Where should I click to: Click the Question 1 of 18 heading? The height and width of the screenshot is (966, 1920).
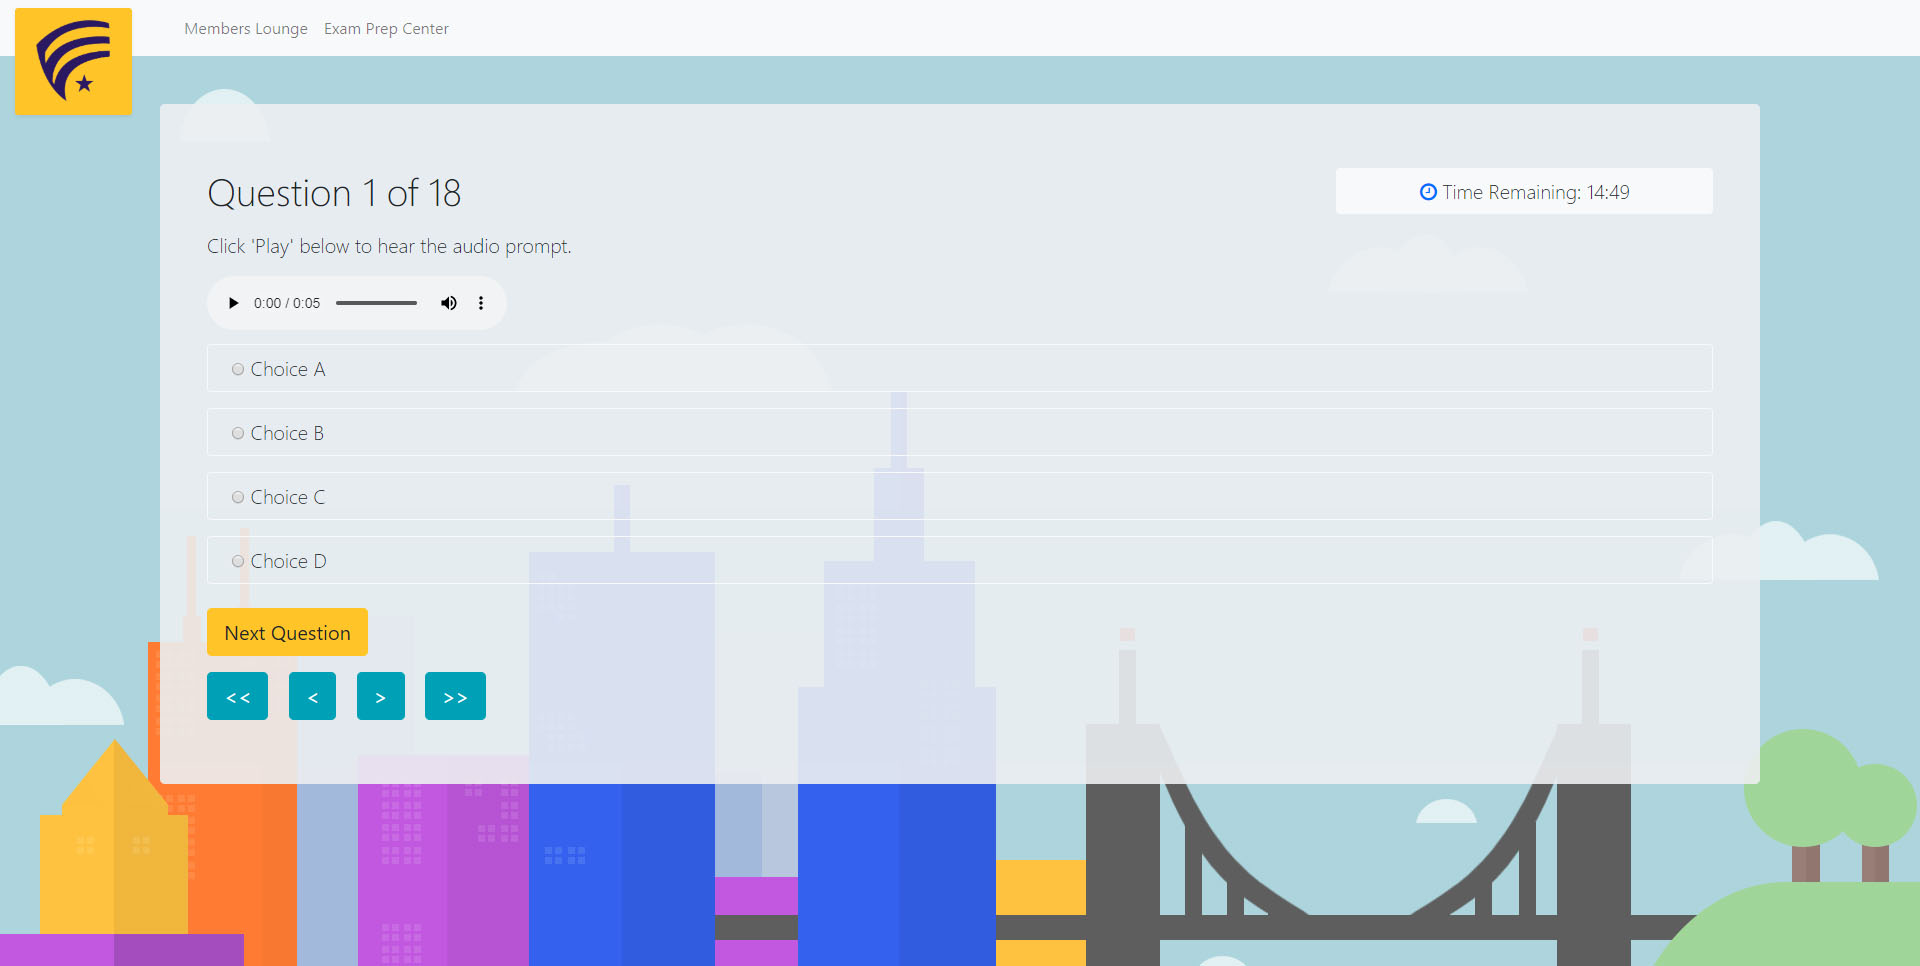(334, 193)
